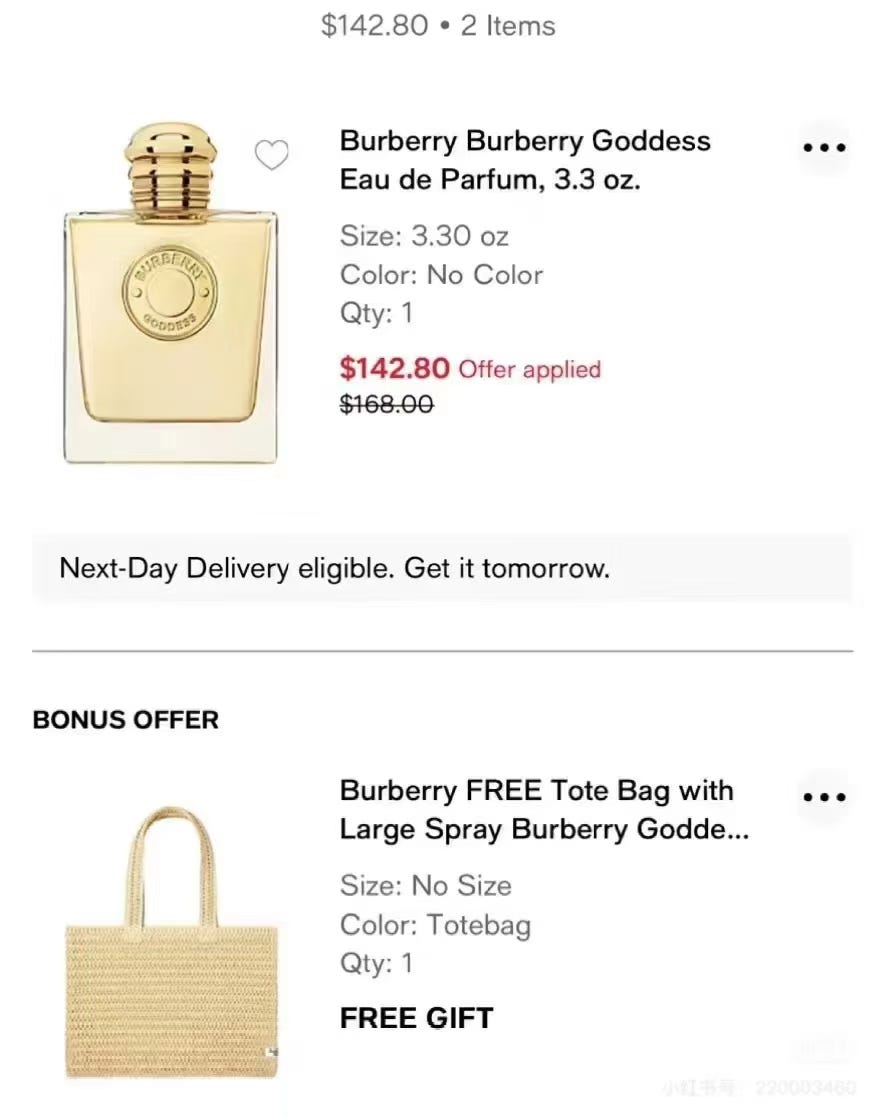Viewport: 882px width, 1118px height.
Task: Click the crossed-out $168.00 original price
Action: coord(387,405)
